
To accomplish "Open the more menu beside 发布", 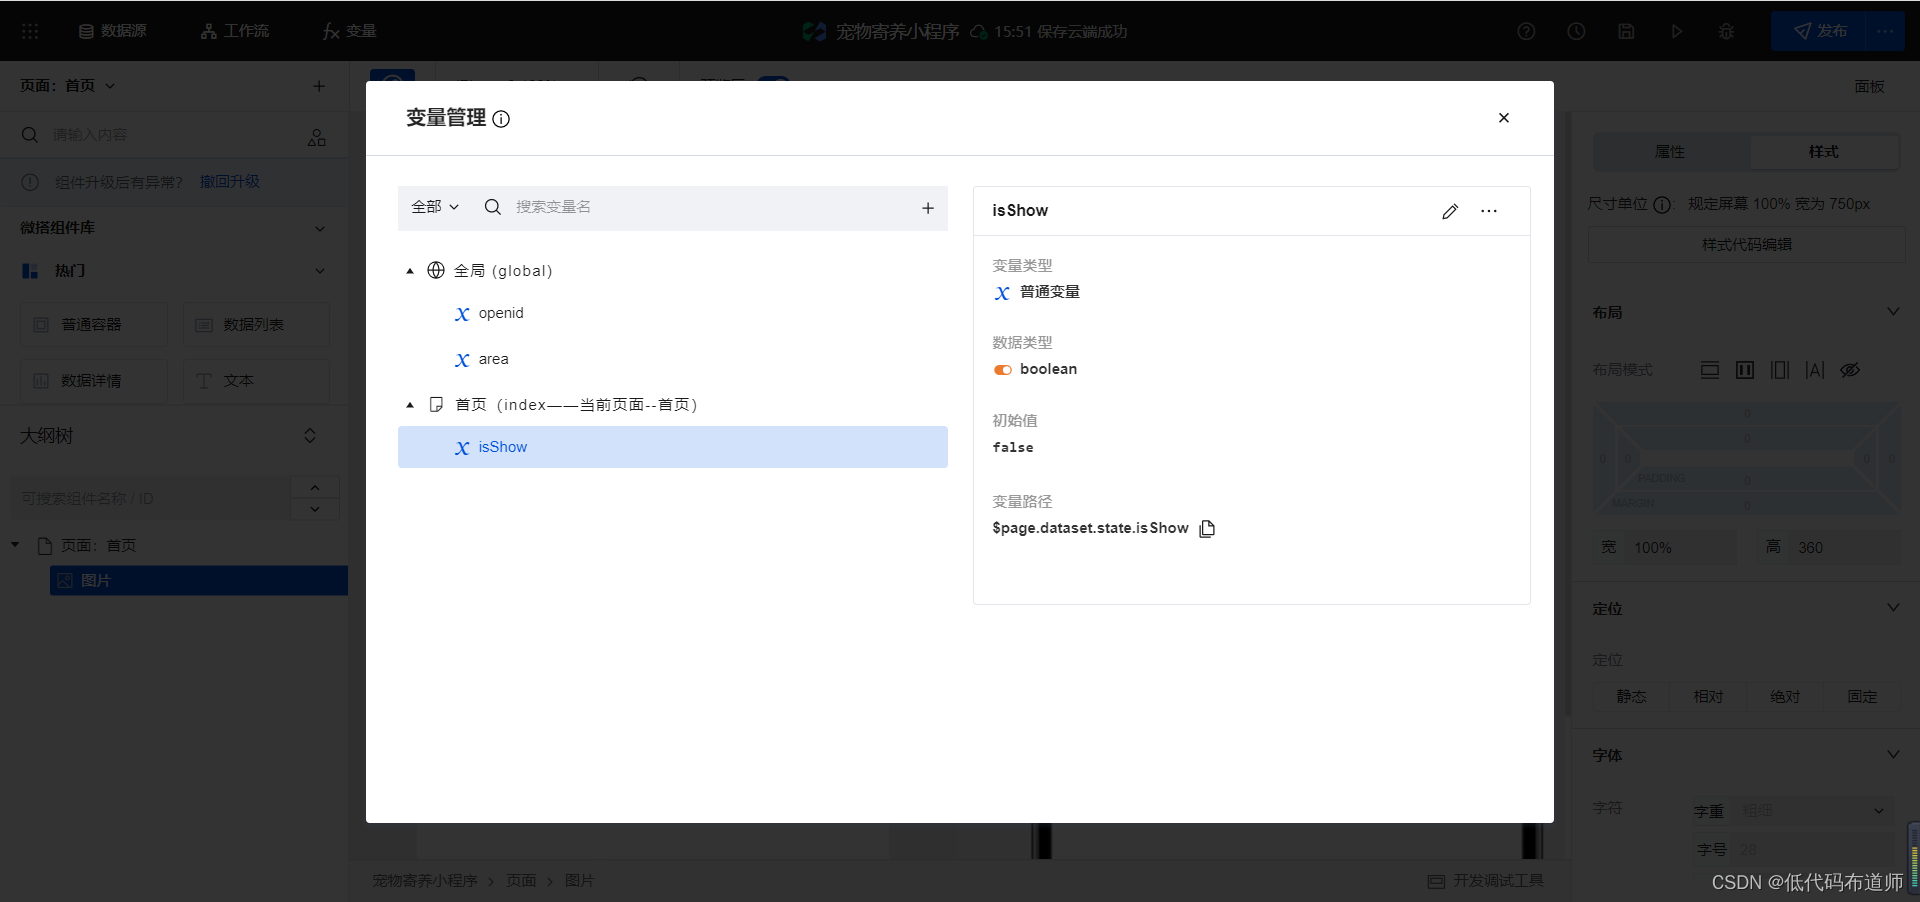I will pyautogui.click(x=1885, y=31).
